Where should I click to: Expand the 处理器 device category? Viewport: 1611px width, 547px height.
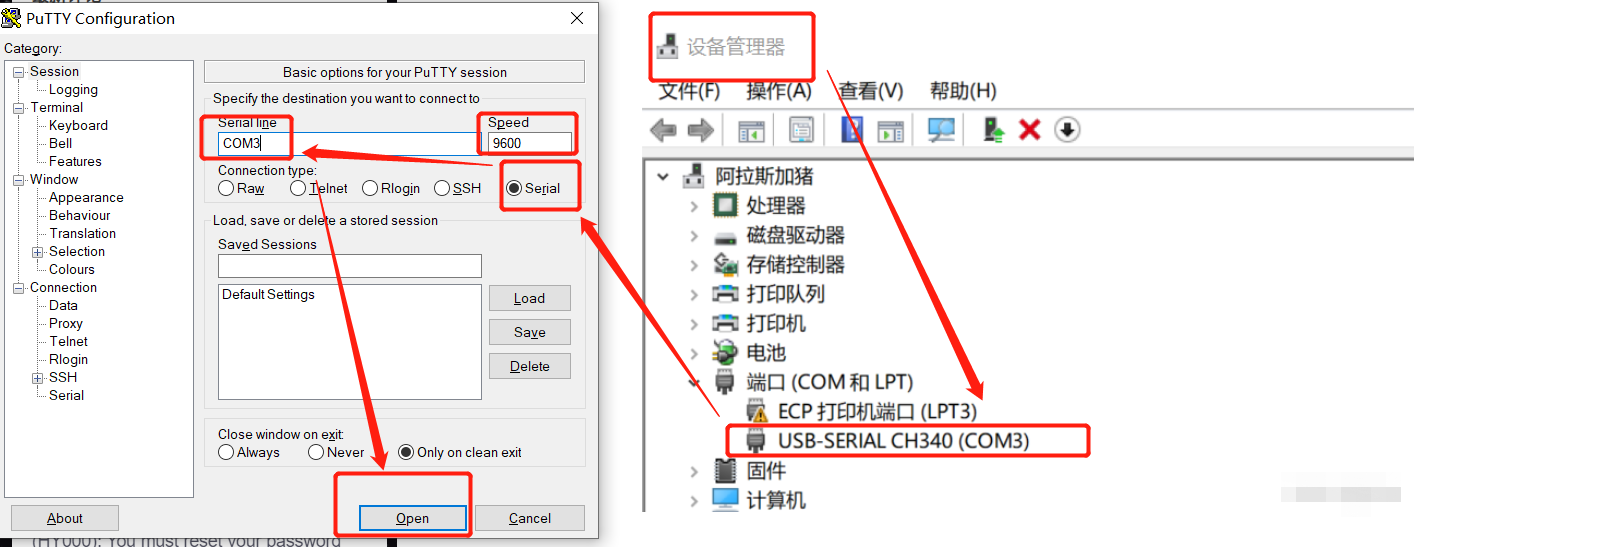click(694, 206)
